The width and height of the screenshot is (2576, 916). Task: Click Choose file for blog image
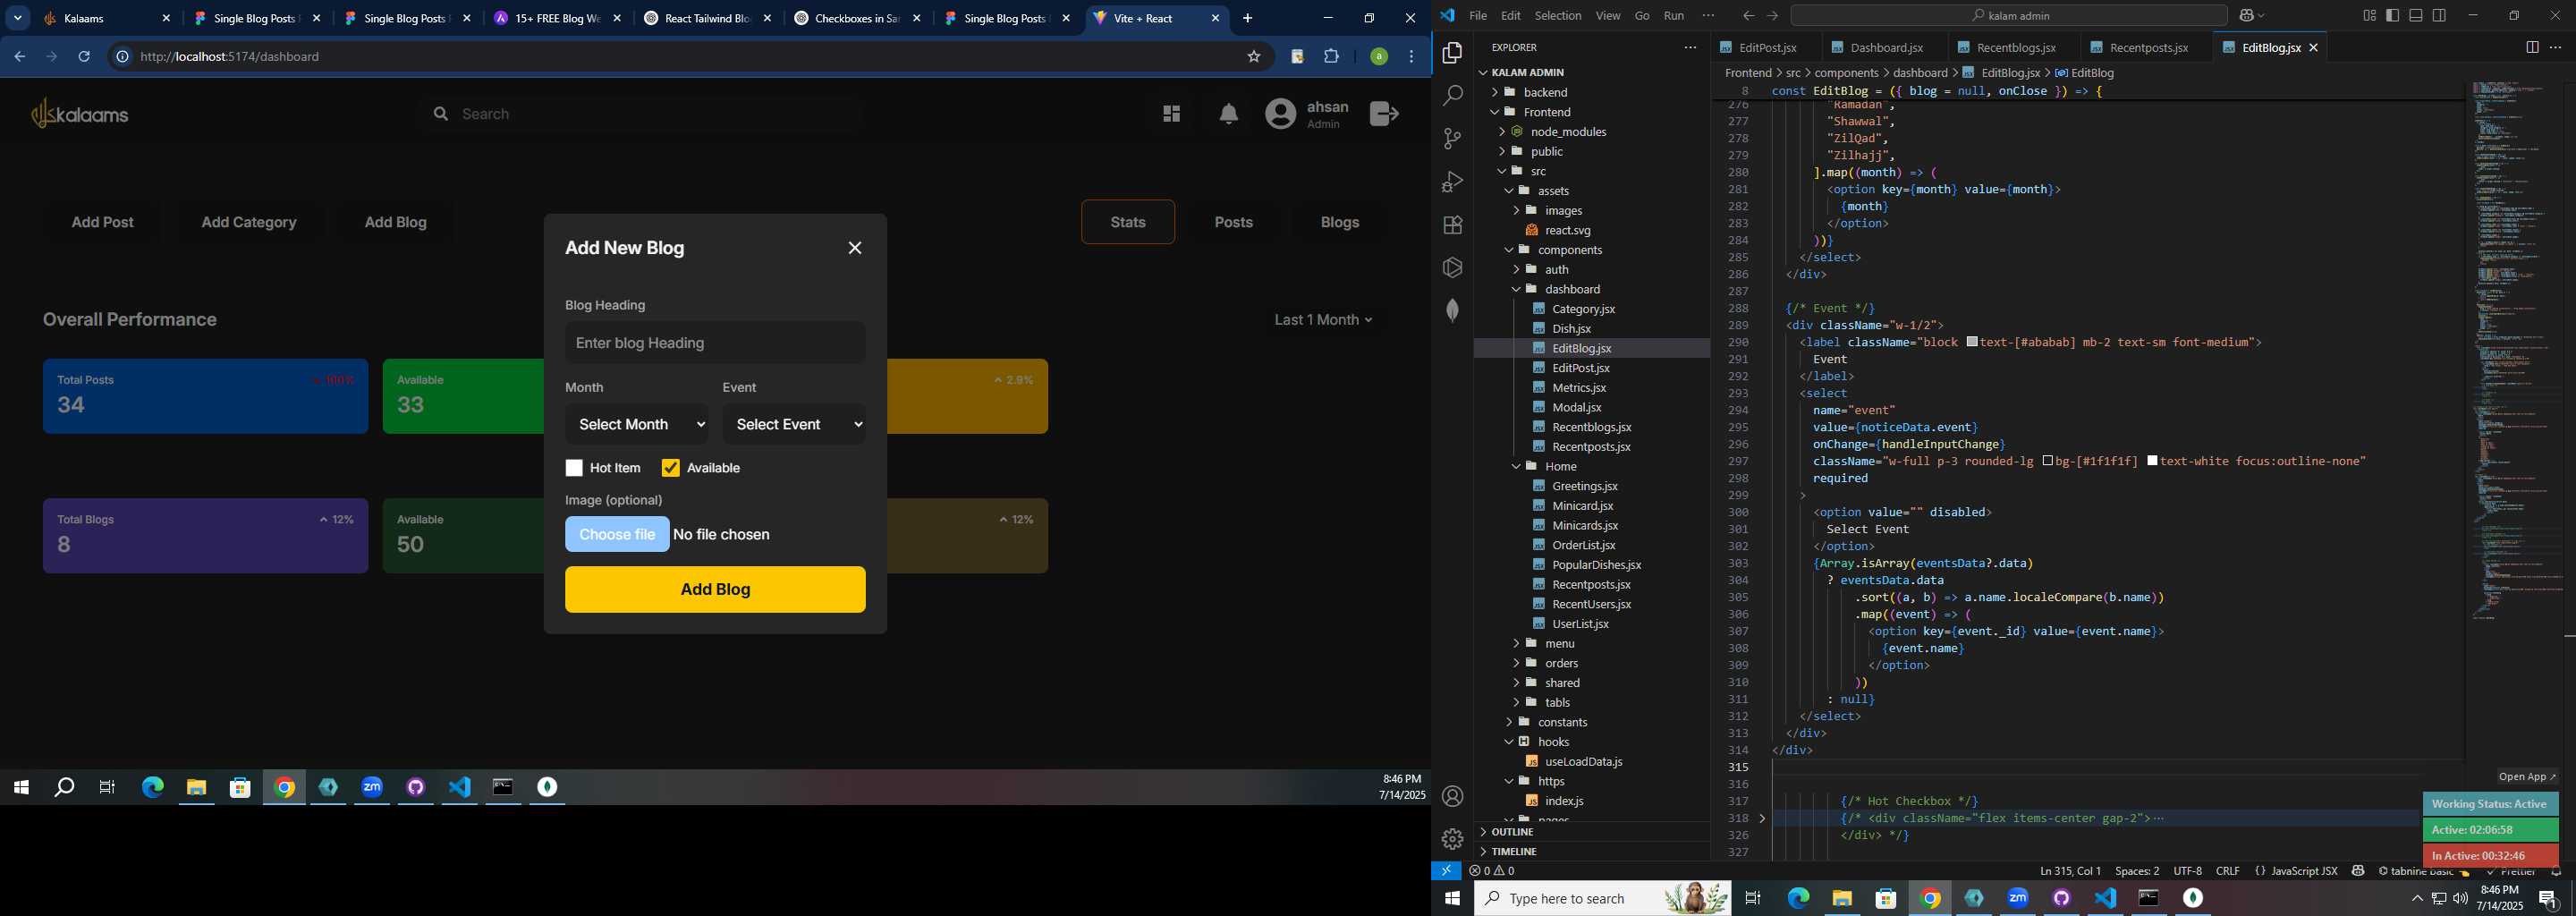tap(617, 535)
